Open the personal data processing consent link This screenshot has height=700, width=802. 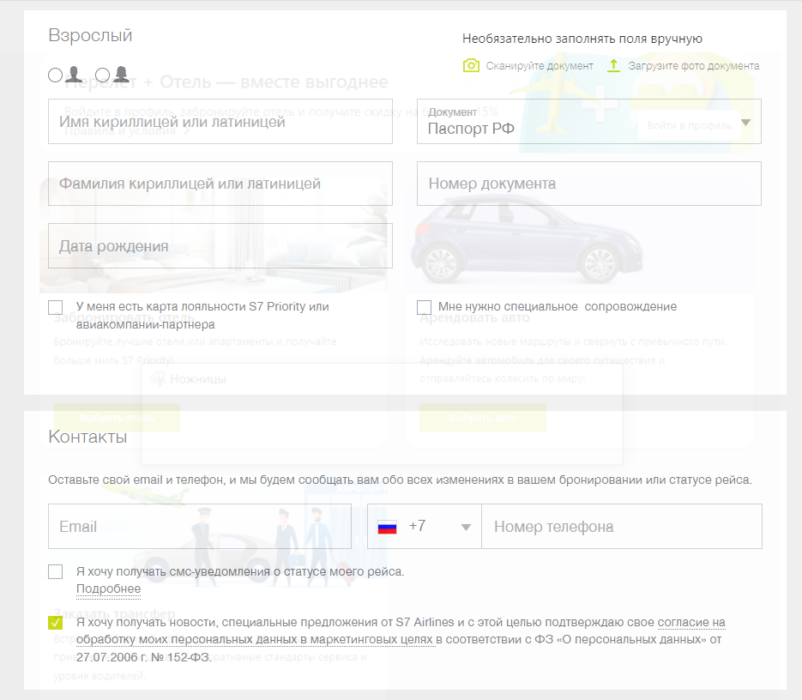[x=690, y=623]
